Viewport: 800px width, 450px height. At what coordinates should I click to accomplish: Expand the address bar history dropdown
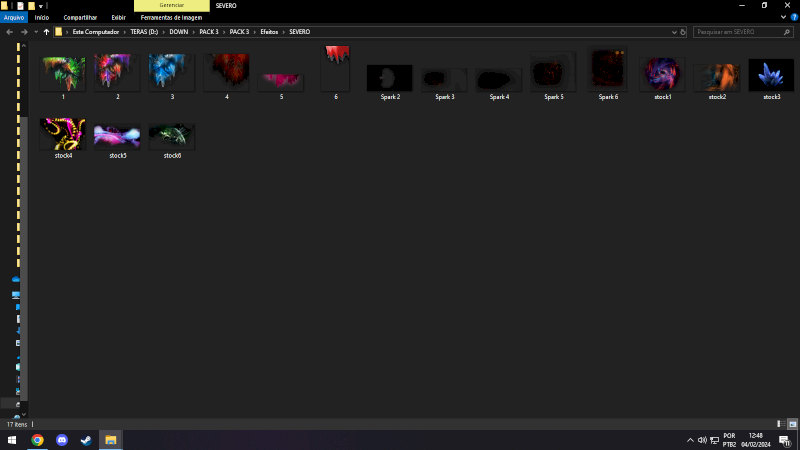(674, 32)
